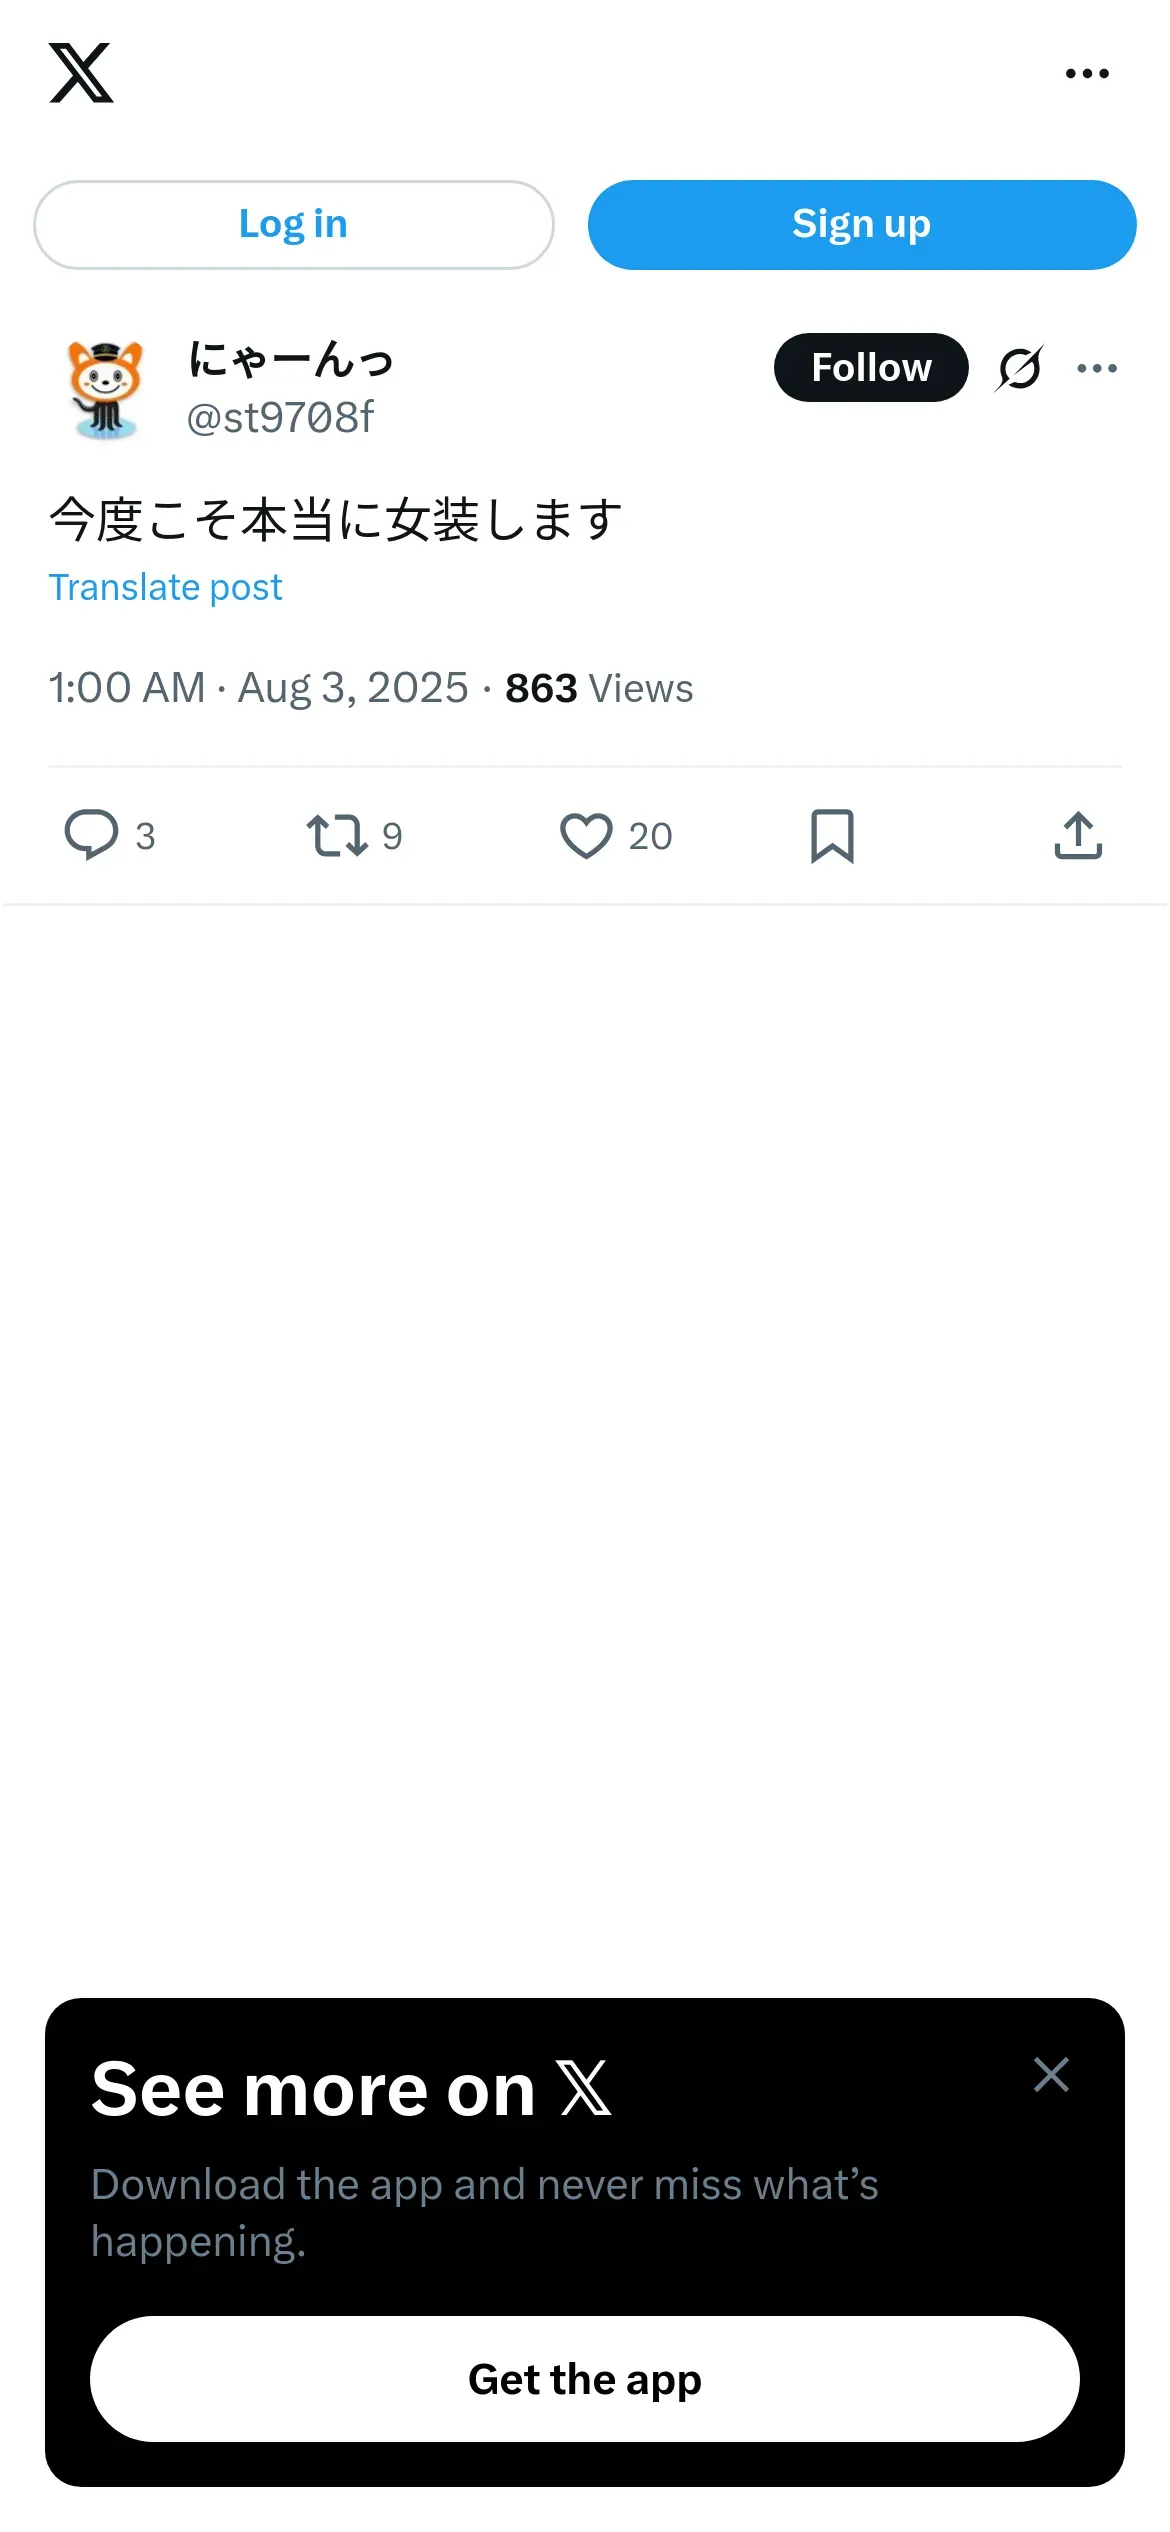Click the X logo at top left
1170x2532 pixels.
(x=81, y=73)
